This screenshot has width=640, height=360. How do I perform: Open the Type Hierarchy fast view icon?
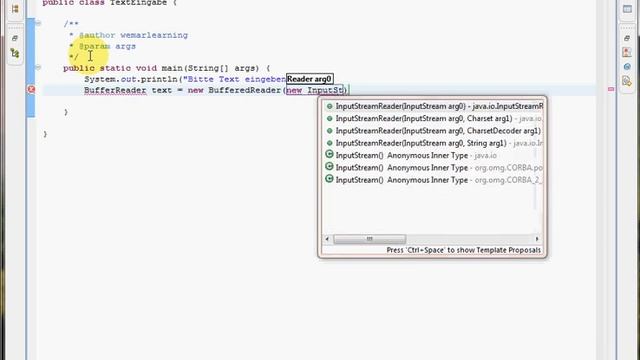[x=15, y=53]
